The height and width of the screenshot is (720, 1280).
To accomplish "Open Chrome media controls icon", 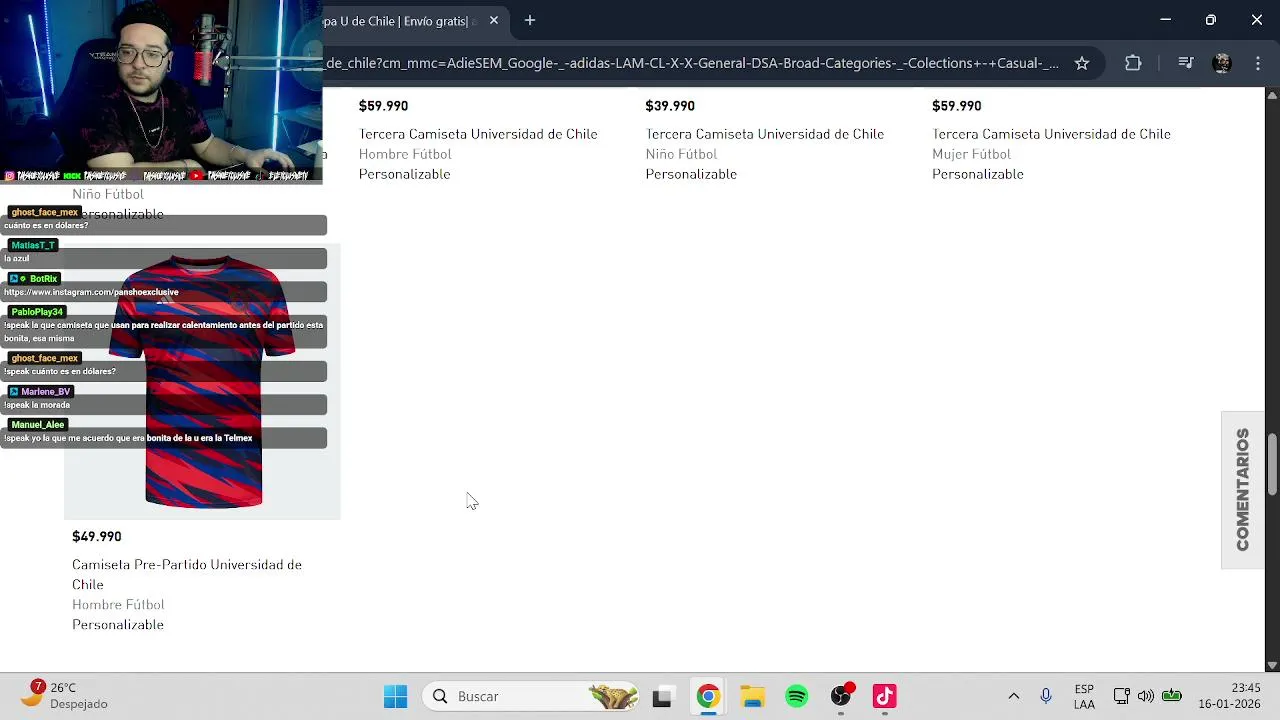I will [1186, 63].
